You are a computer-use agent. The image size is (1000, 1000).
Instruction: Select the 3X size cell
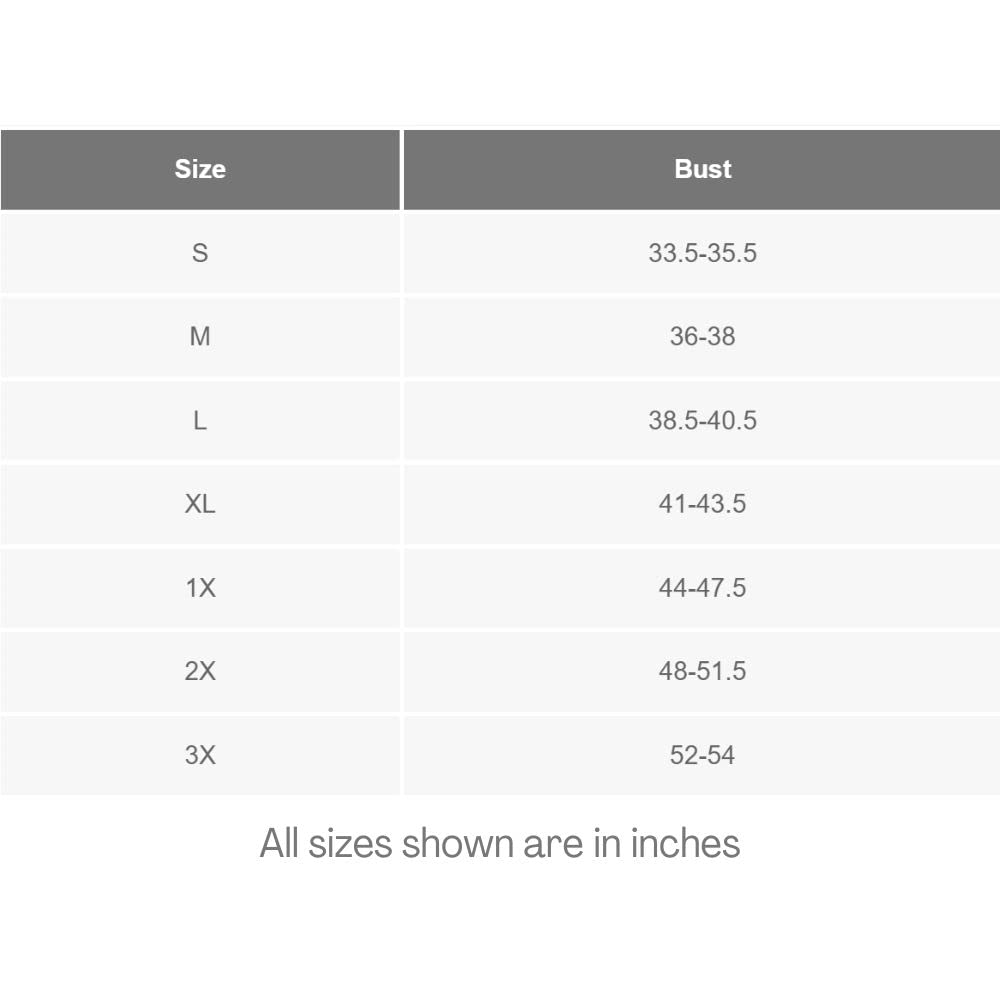[x=200, y=755]
